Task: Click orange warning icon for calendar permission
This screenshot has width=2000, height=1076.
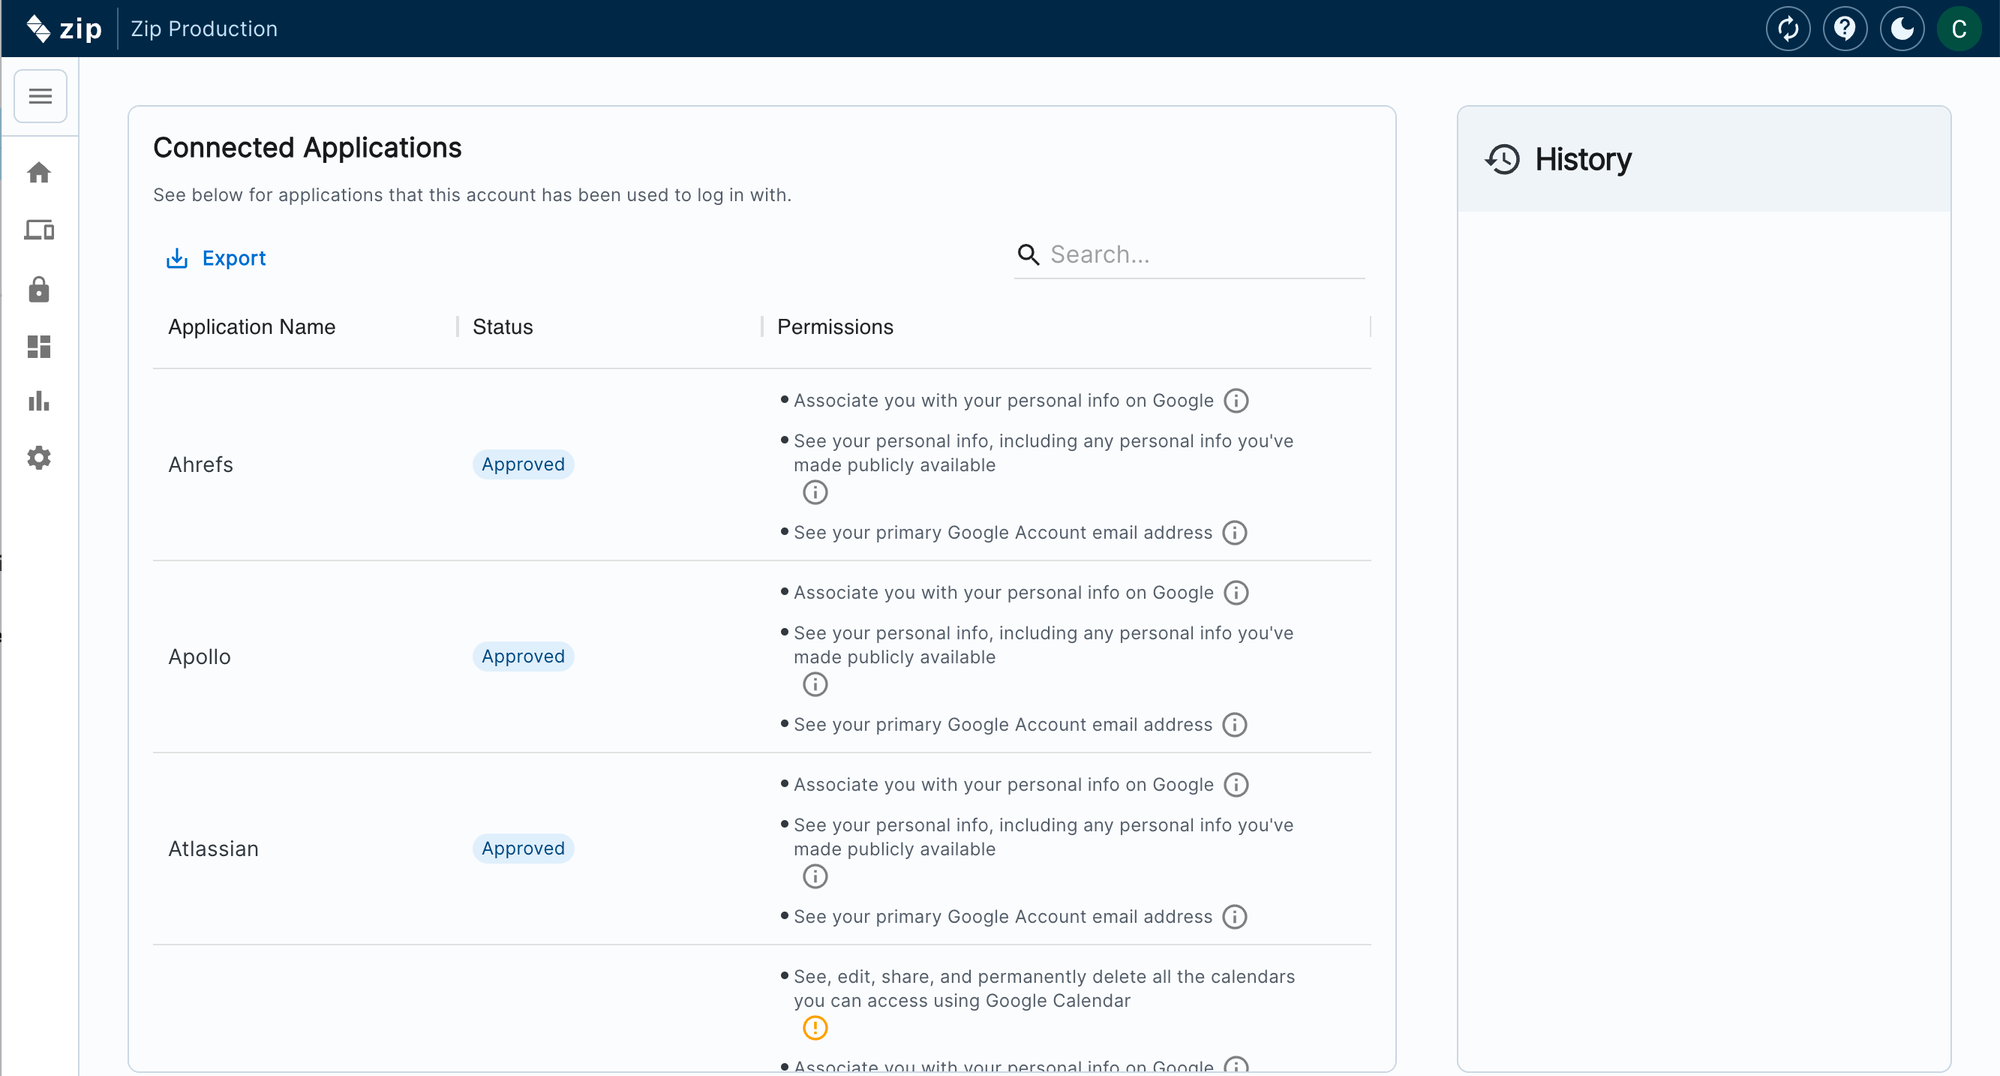Action: [815, 1028]
